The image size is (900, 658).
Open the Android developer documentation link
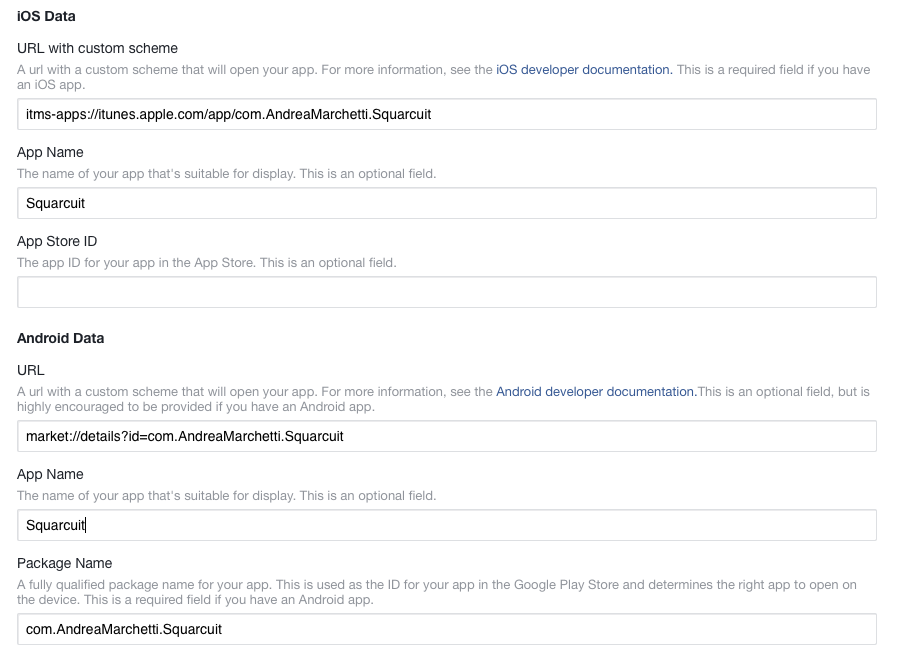coord(596,392)
